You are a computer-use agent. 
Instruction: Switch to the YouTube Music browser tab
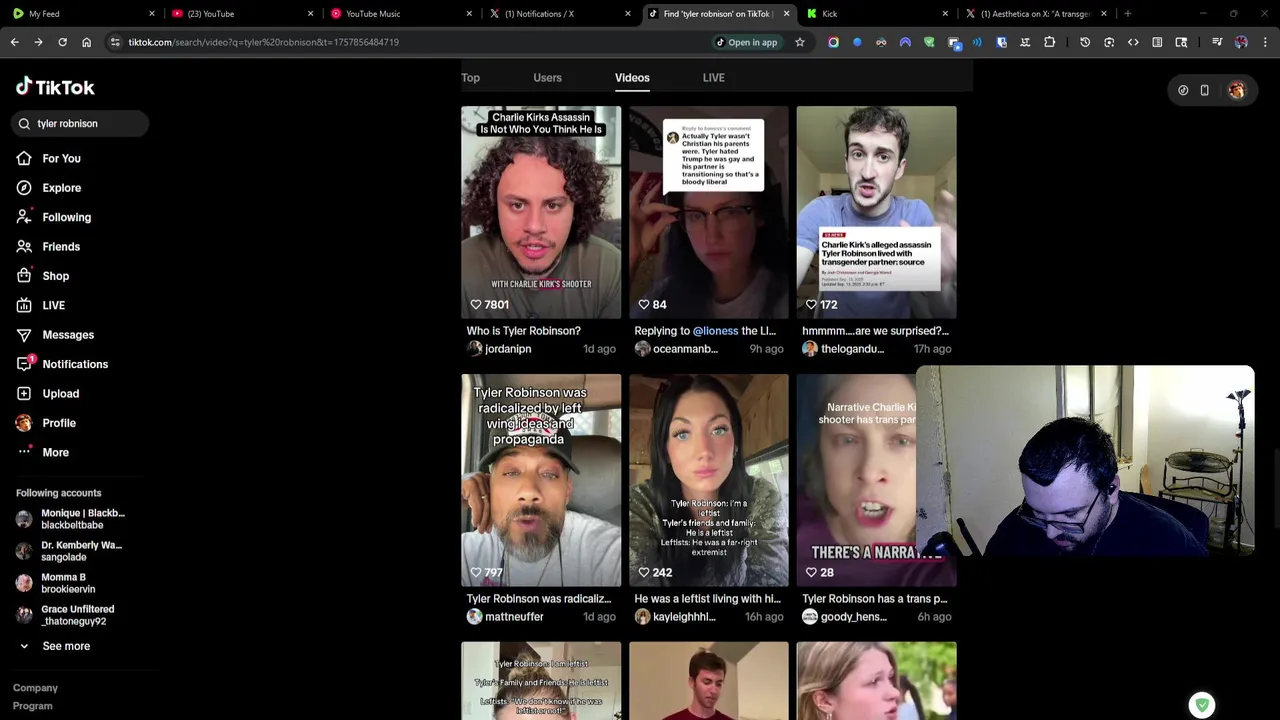pyautogui.click(x=400, y=14)
